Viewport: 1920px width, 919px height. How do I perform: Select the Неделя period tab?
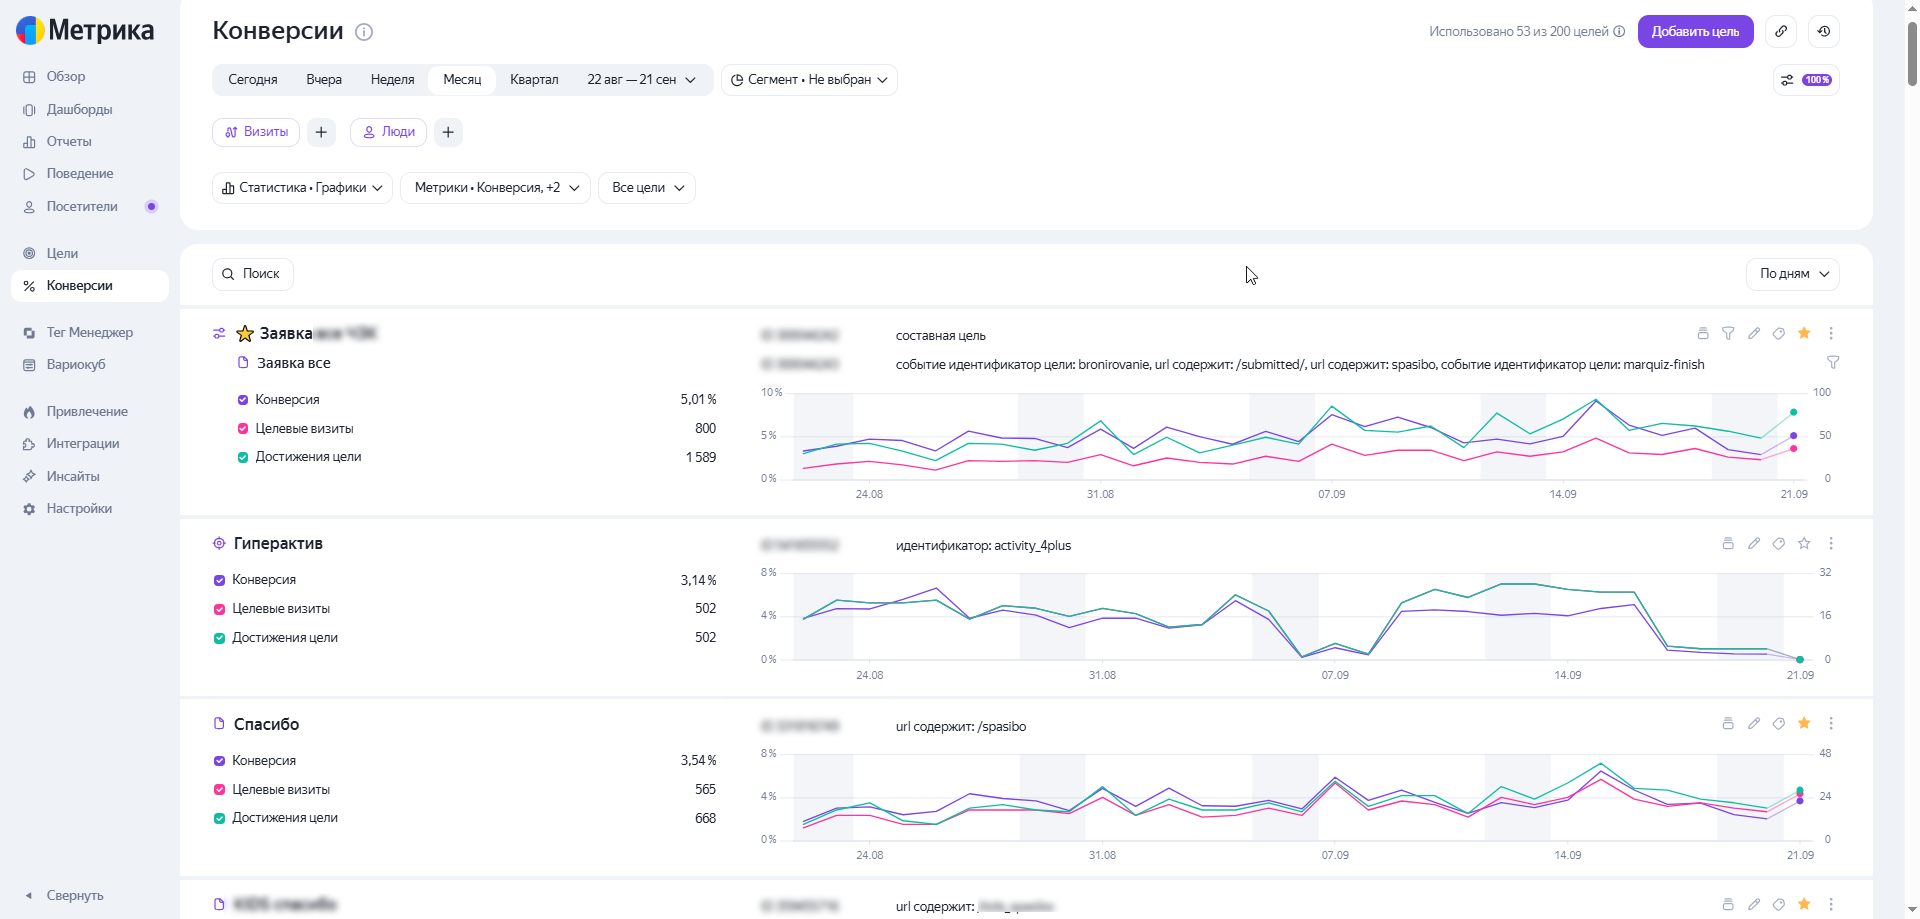tap(392, 80)
